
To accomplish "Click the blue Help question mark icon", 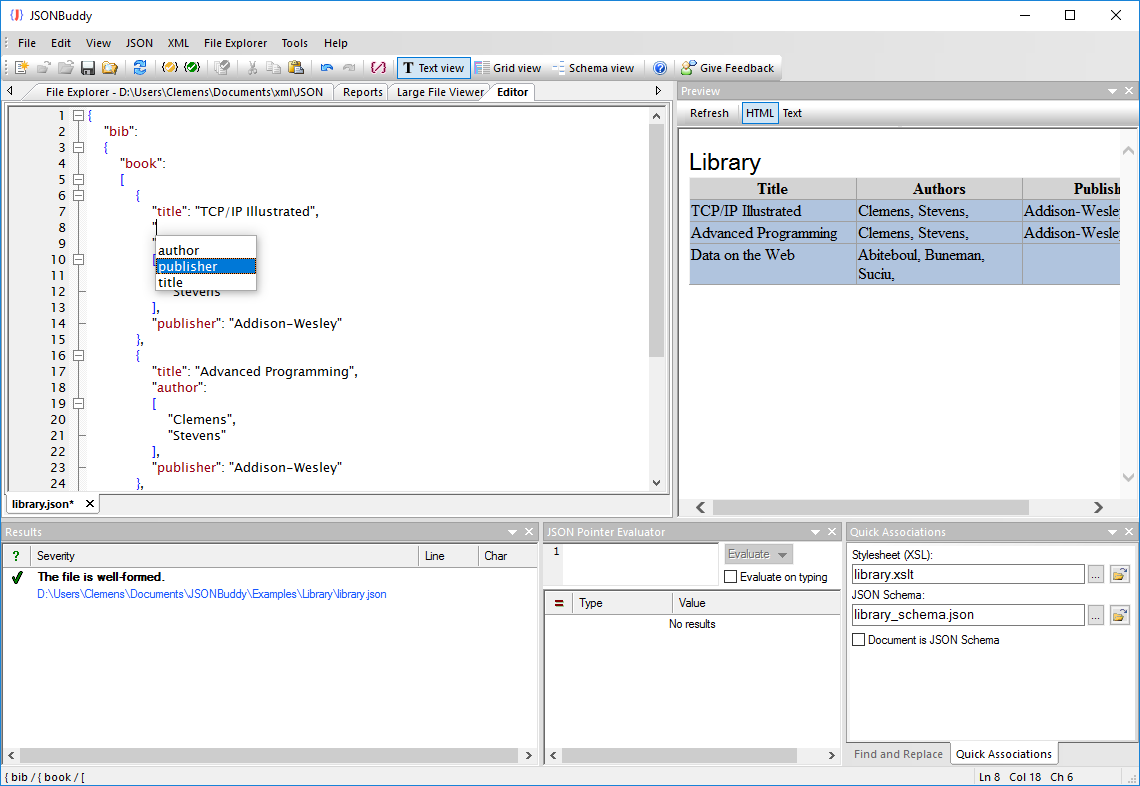I will tap(659, 68).
